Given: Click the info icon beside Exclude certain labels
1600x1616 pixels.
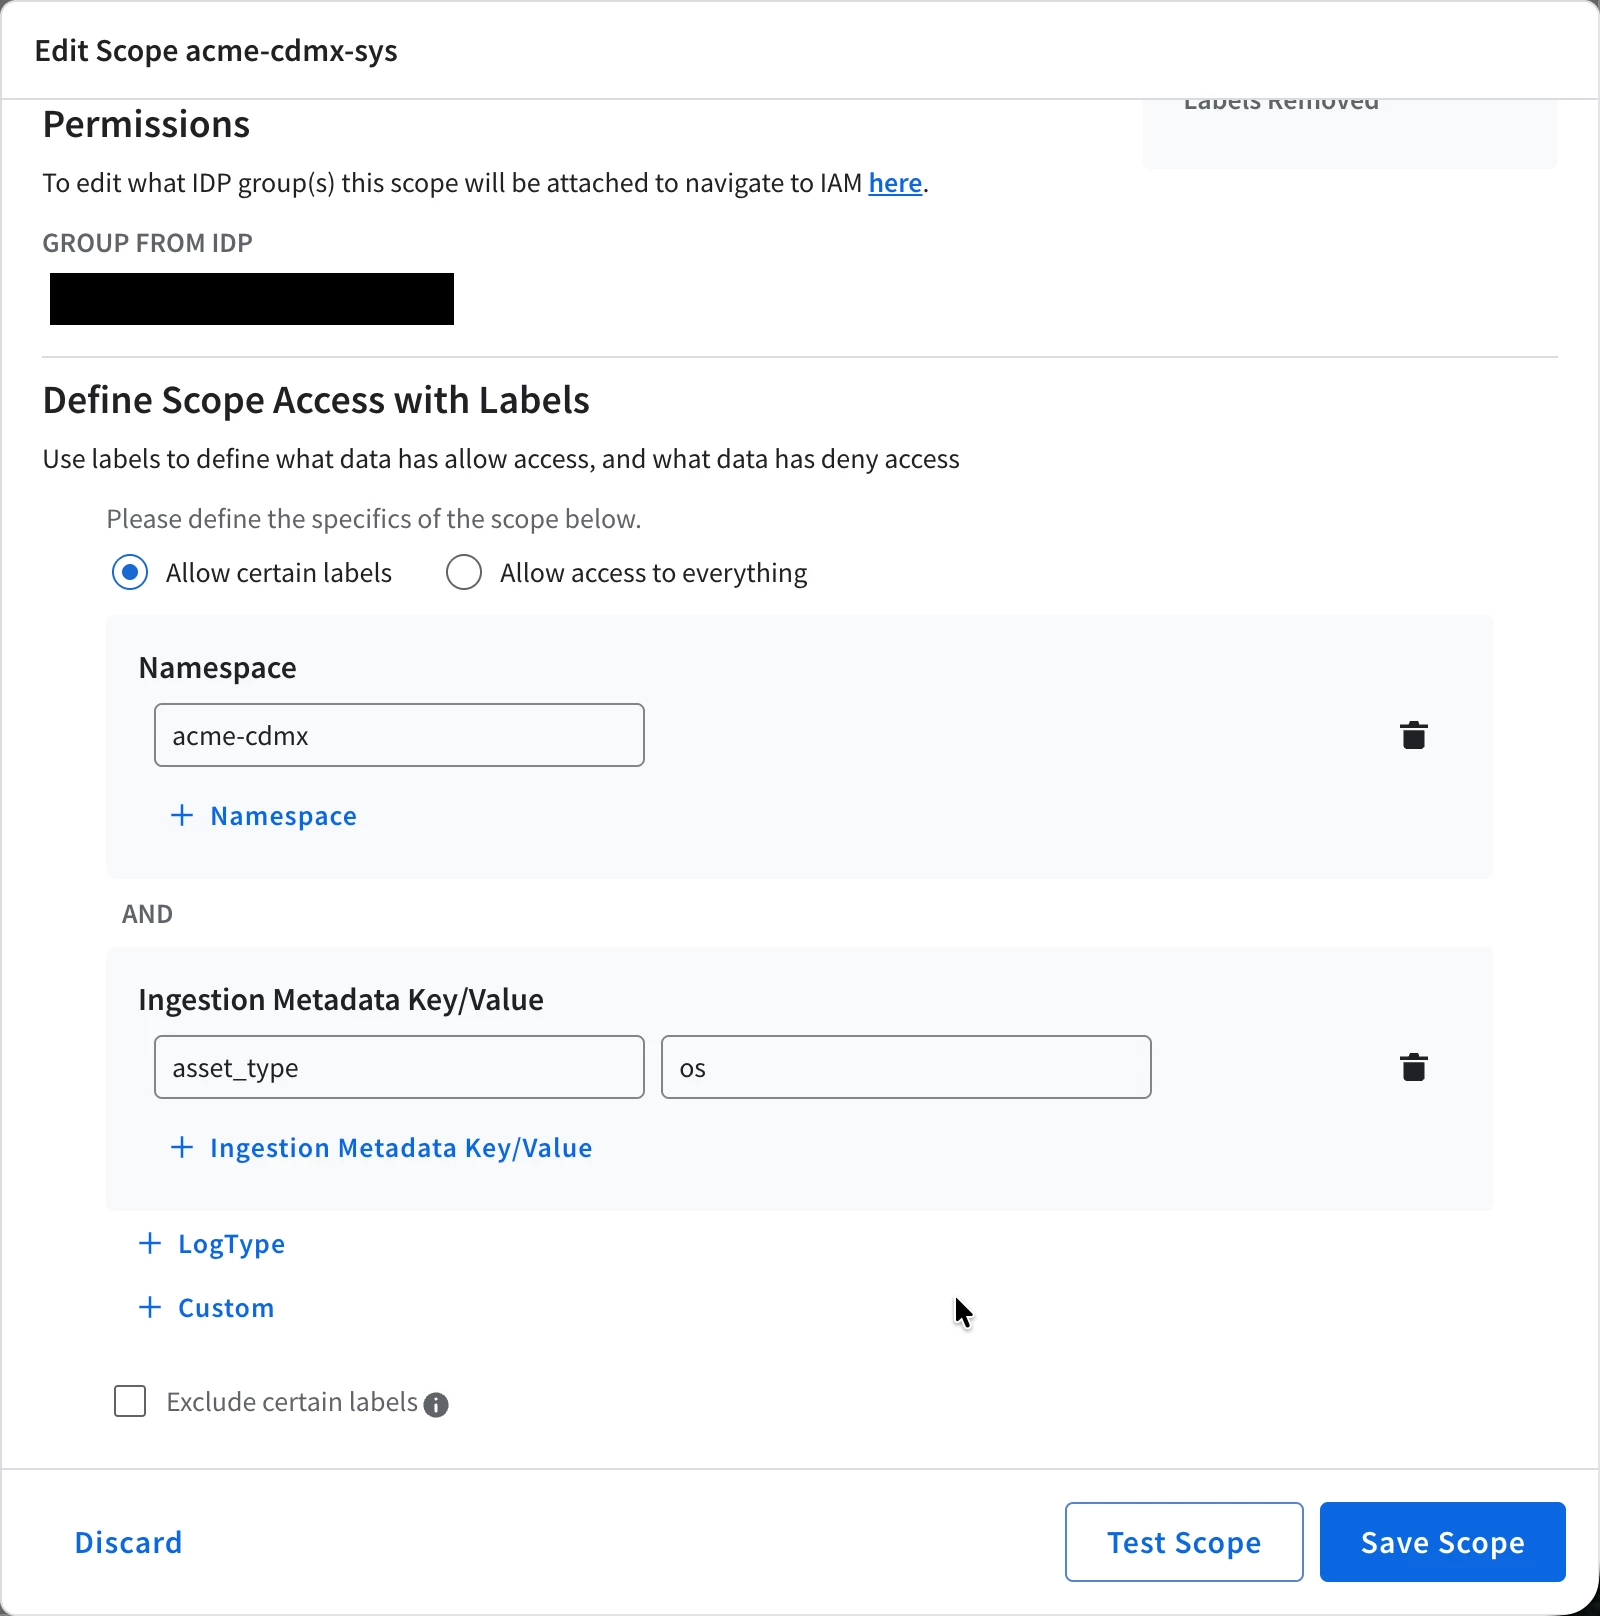Looking at the screenshot, I should 436,1404.
